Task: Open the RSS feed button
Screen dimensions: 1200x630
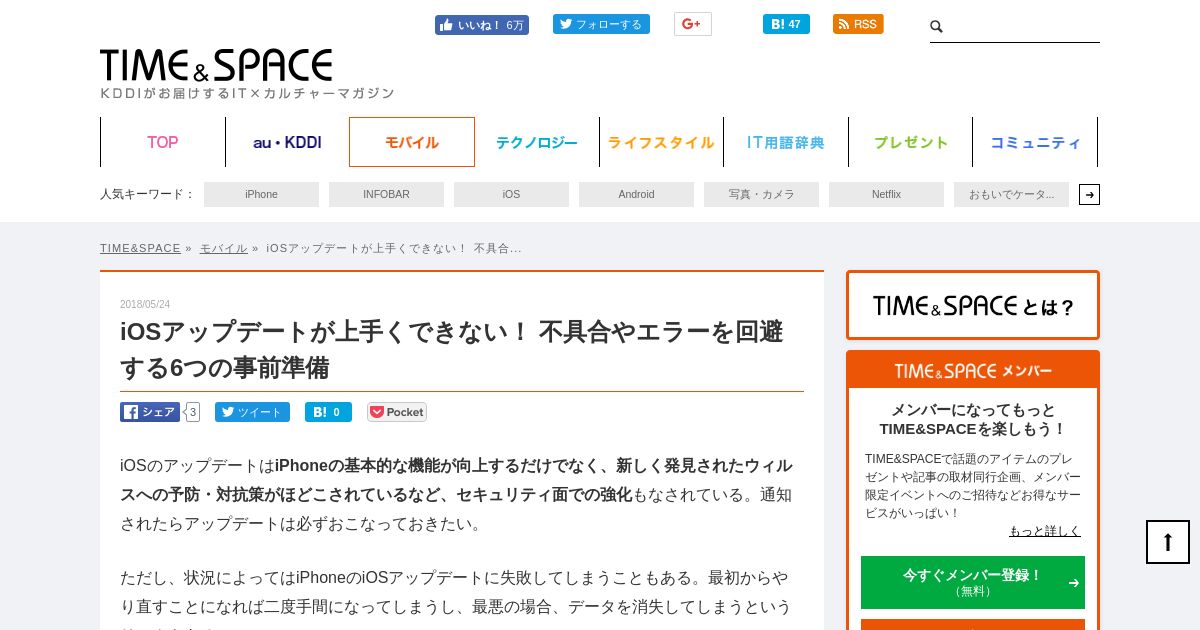Action: click(858, 24)
